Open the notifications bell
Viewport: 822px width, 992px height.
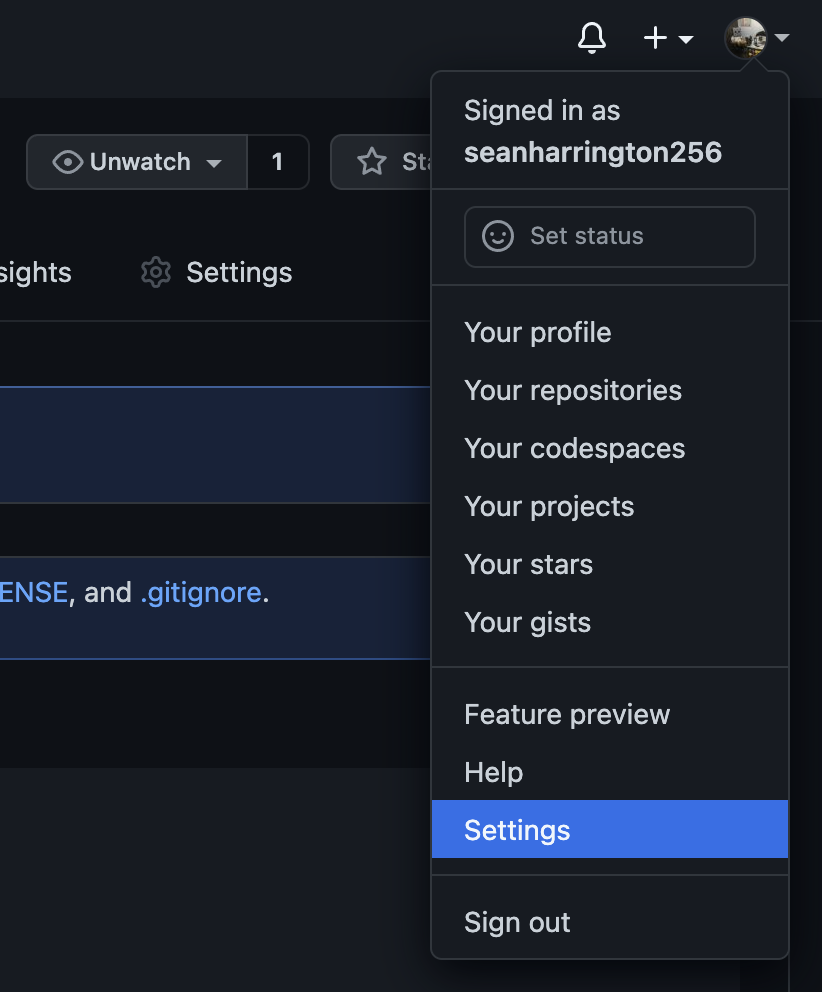(592, 38)
